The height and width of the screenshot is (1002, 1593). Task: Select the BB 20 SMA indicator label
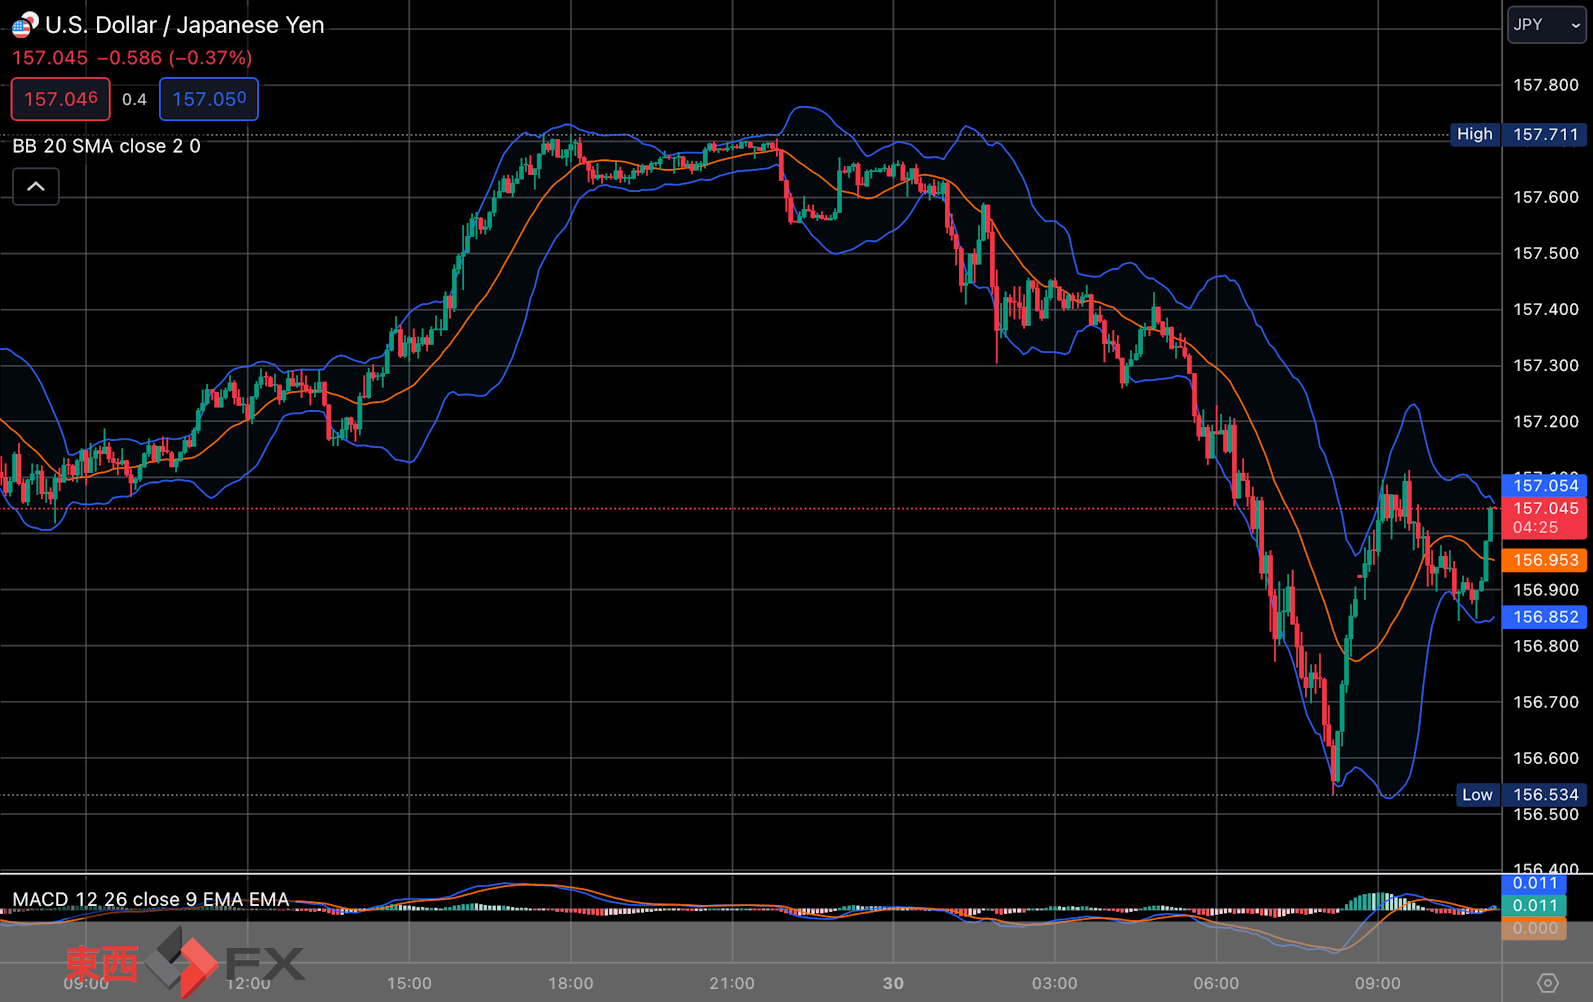tap(106, 146)
